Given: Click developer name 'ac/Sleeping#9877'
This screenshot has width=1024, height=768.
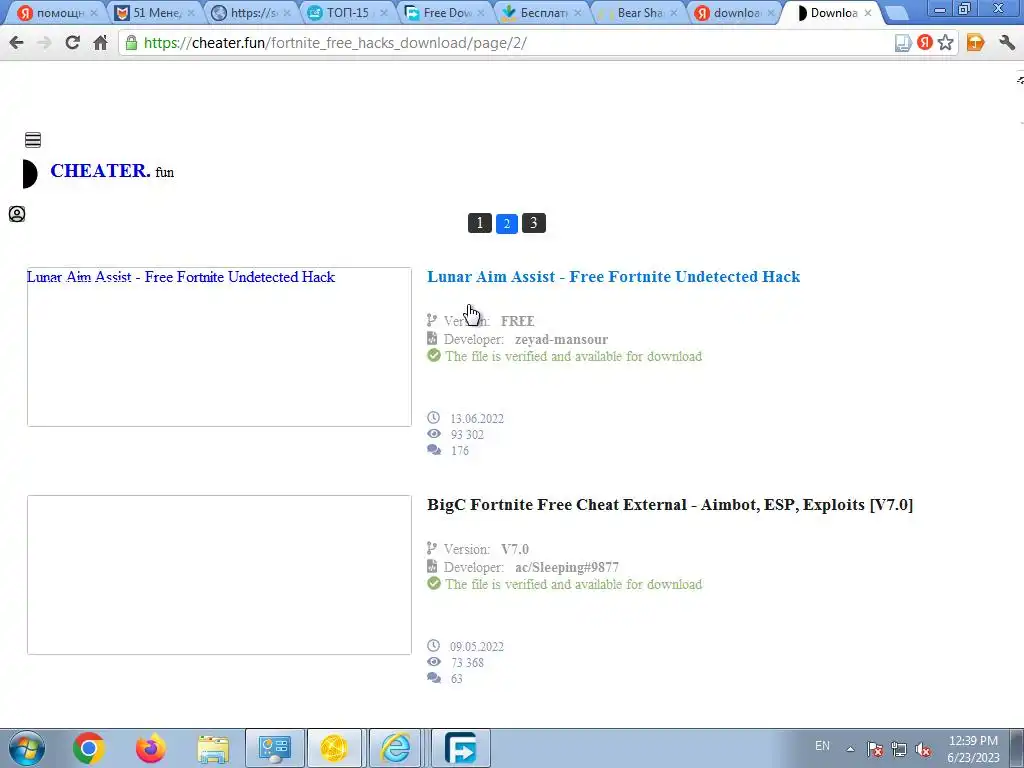Looking at the screenshot, I should click(x=566, y=568).
